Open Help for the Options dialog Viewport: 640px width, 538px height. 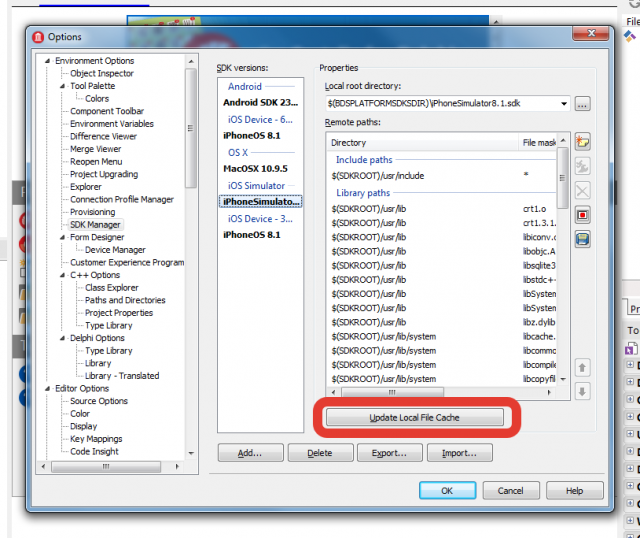[574, 491]
